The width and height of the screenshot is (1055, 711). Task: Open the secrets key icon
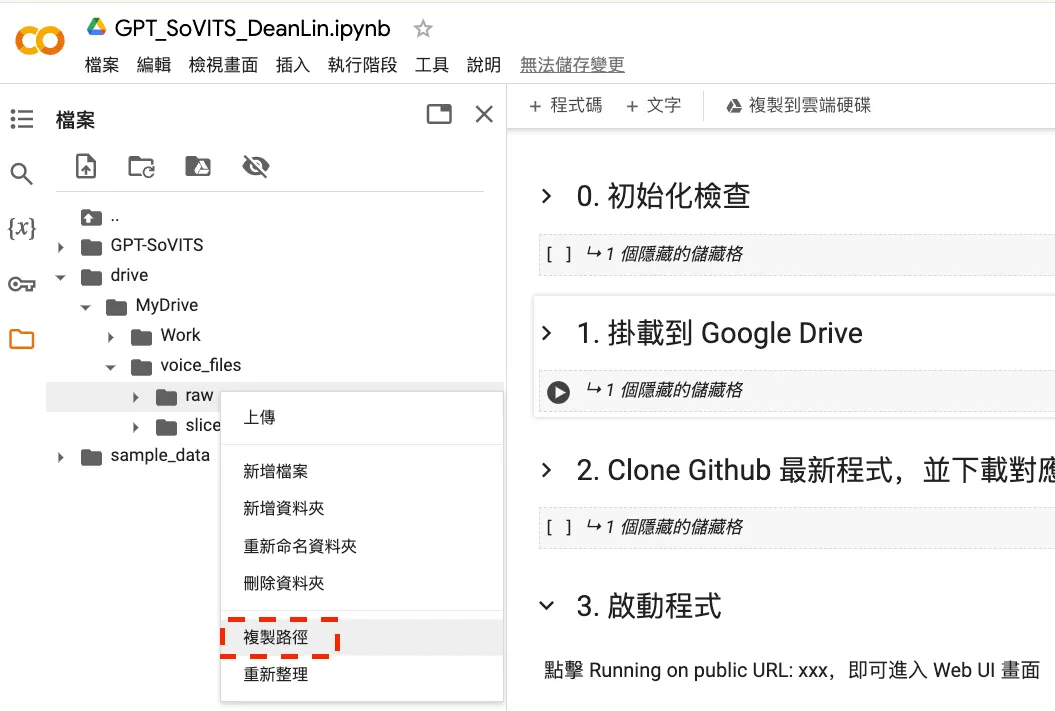[x=22, y=285]
